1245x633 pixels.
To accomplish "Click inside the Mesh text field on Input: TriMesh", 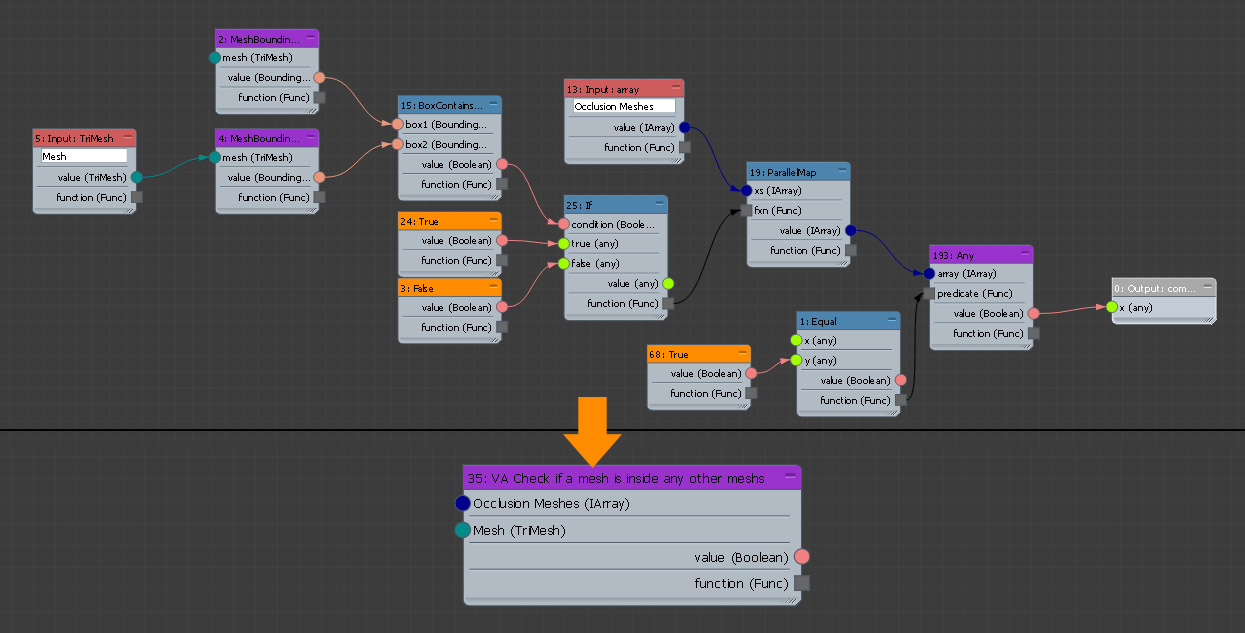I will tap(82, 156).
